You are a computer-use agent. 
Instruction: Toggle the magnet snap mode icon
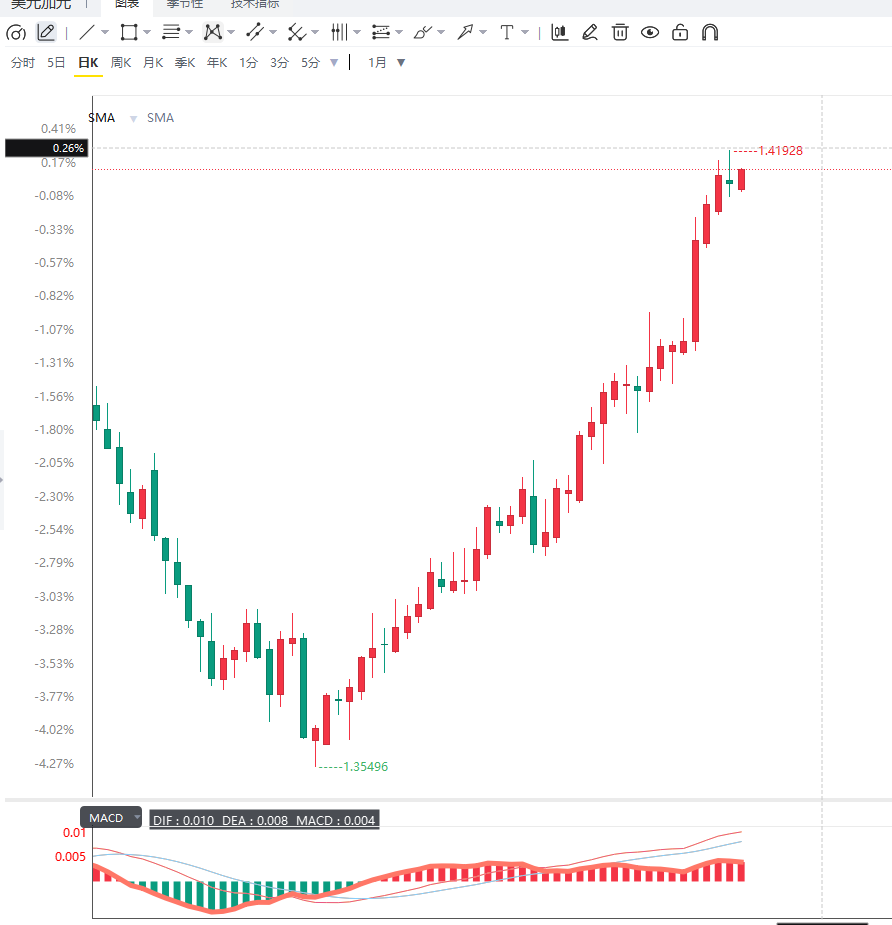coord(710,32)
